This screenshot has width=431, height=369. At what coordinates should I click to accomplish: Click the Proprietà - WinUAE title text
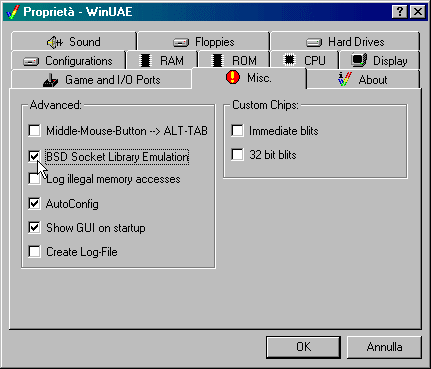point(78,12)
